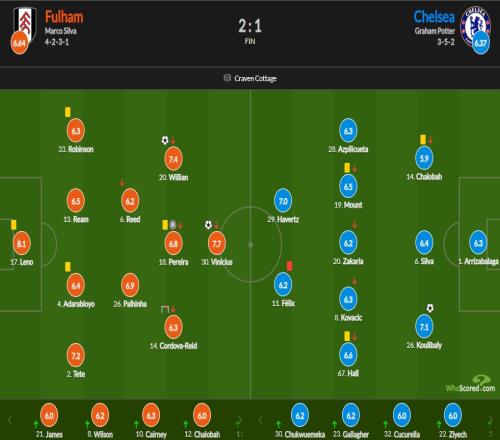Image resolution: width=500 pixels, height=440 pixels.
Task: Select Vinicius's 7.7 rating bubble
Action: tap(217, 243)
